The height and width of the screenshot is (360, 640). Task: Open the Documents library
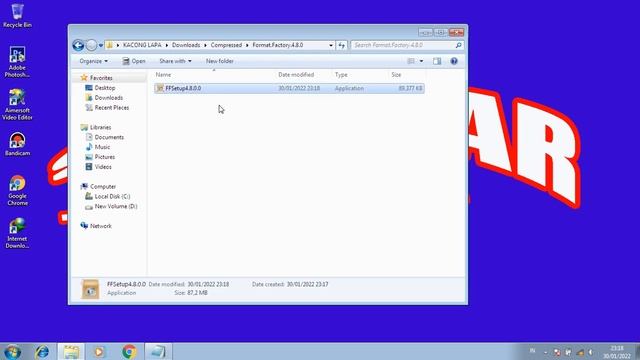point(109,137)
